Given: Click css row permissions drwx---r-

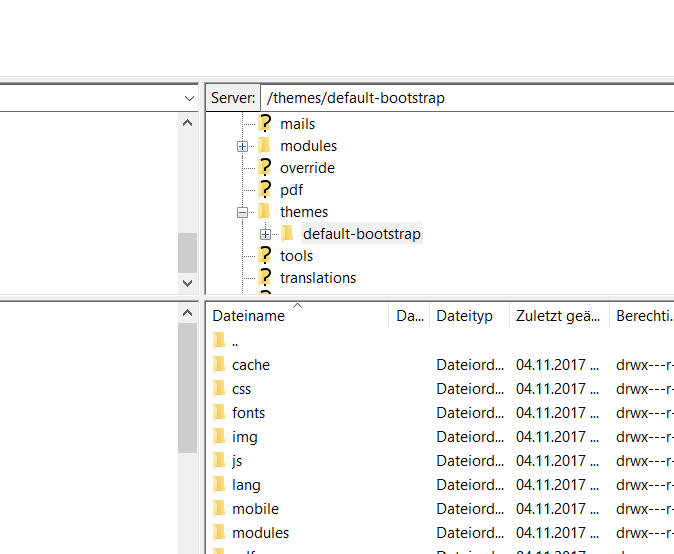Looking at the screenshot, I should 644,389.
